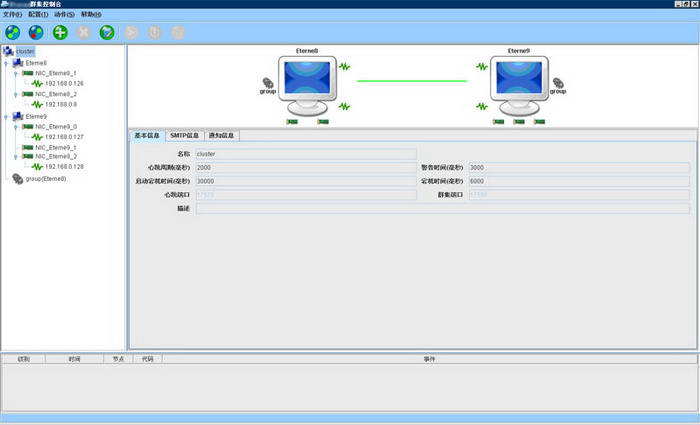Viewport: 700px width, 425px height.
Task: Select 192.168.0.127 in the tree
Action: pyautogui.click(x=64, y=137)
